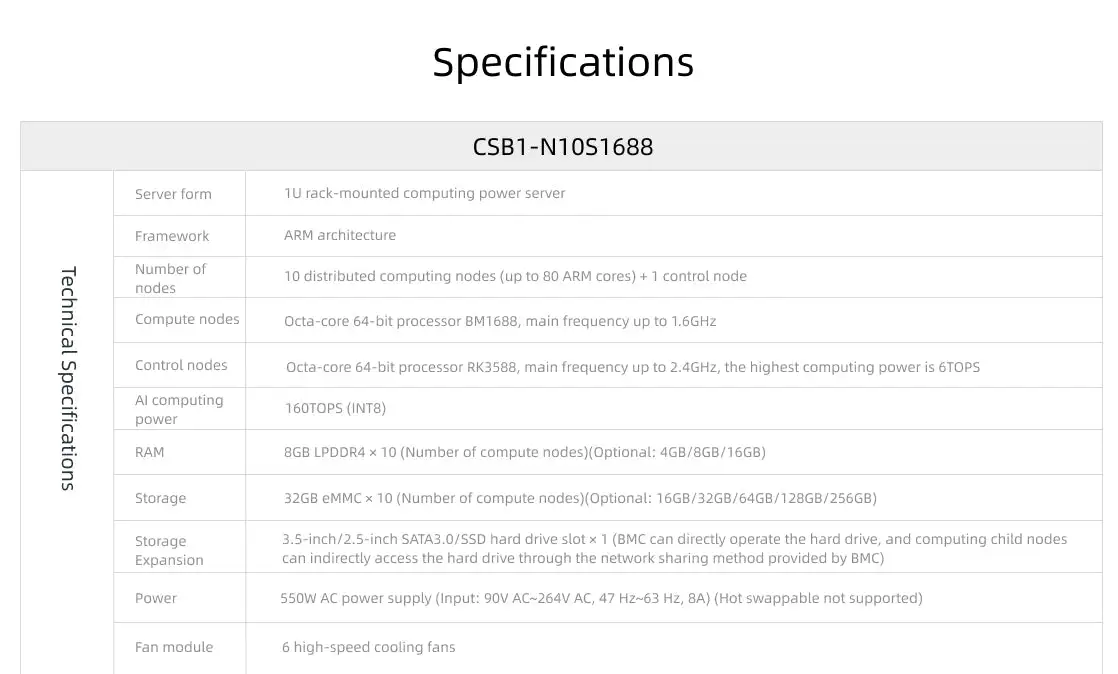Click the 6 high-speed cooling fans value
The height and width of the screenshot is (674, 1118).
368,647
